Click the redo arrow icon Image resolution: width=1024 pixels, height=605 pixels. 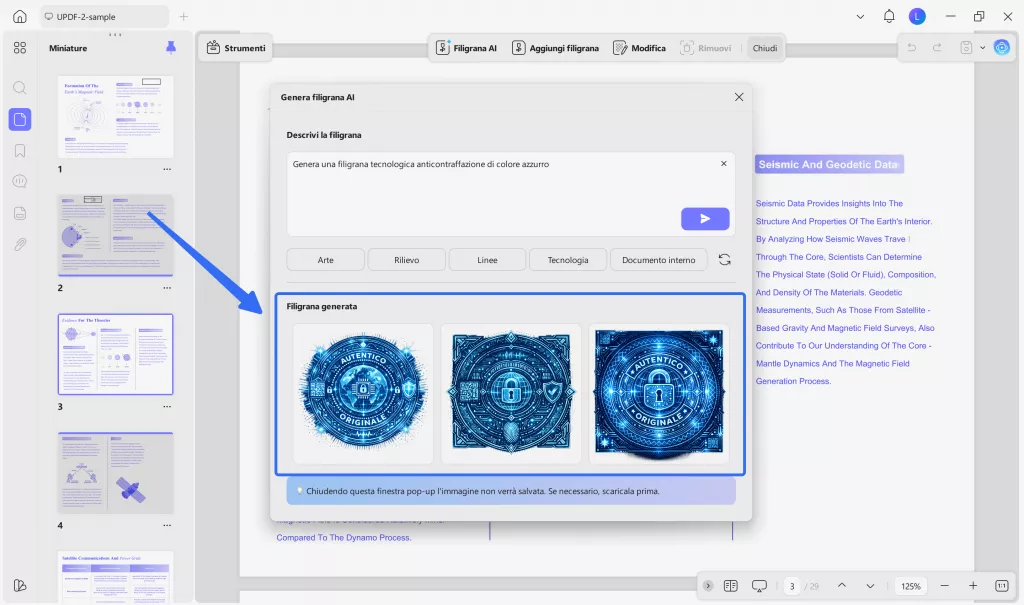(x=937, y=48)
